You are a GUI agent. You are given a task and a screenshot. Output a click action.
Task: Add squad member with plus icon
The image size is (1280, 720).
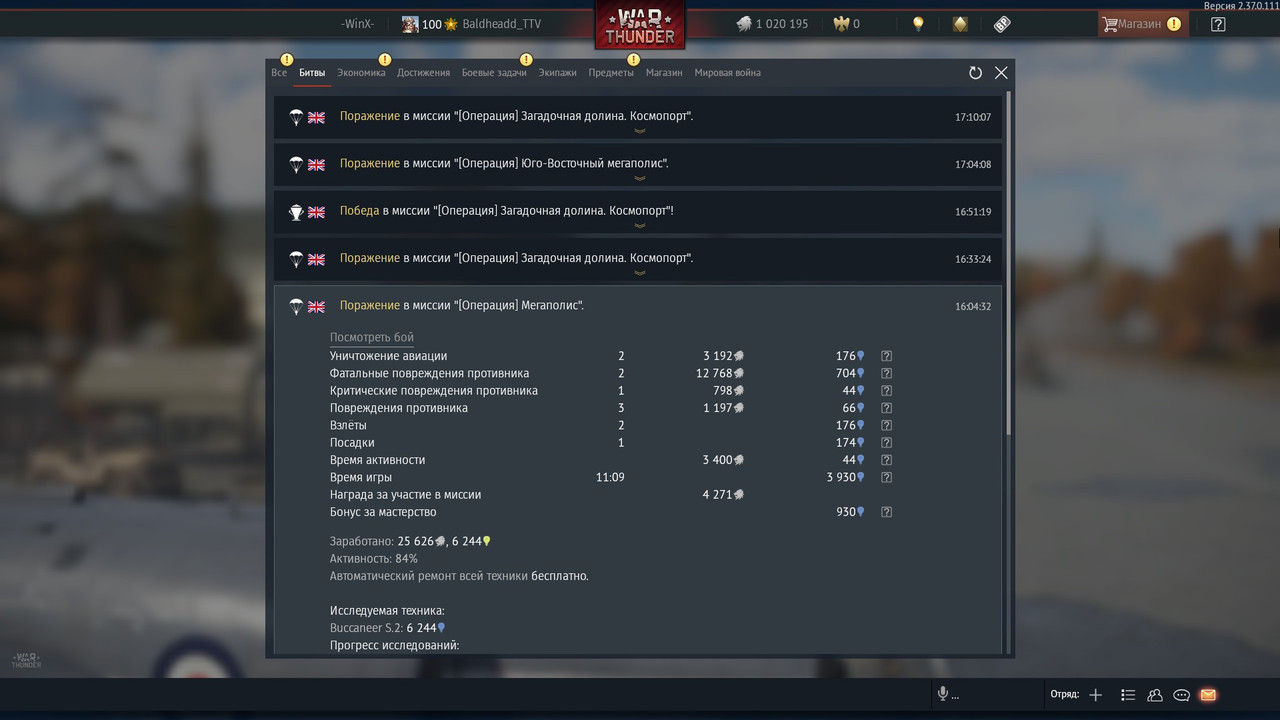coord(1096,695)
